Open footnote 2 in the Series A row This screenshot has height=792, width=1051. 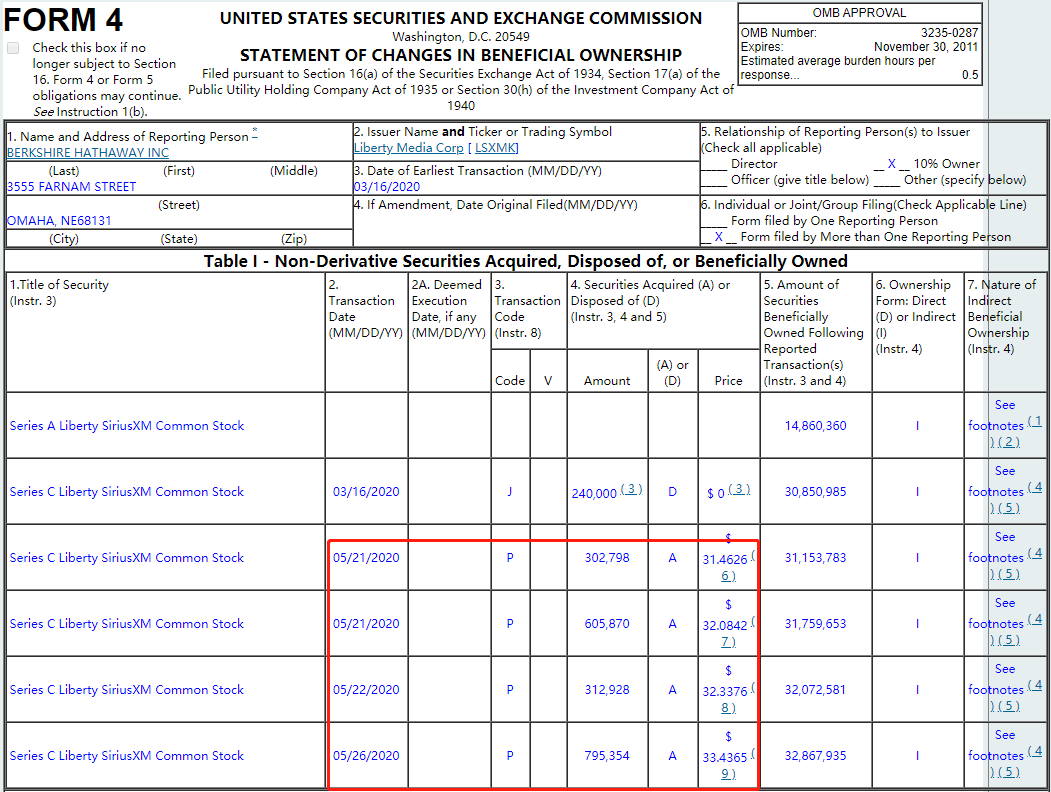(x=1008, y=442)
